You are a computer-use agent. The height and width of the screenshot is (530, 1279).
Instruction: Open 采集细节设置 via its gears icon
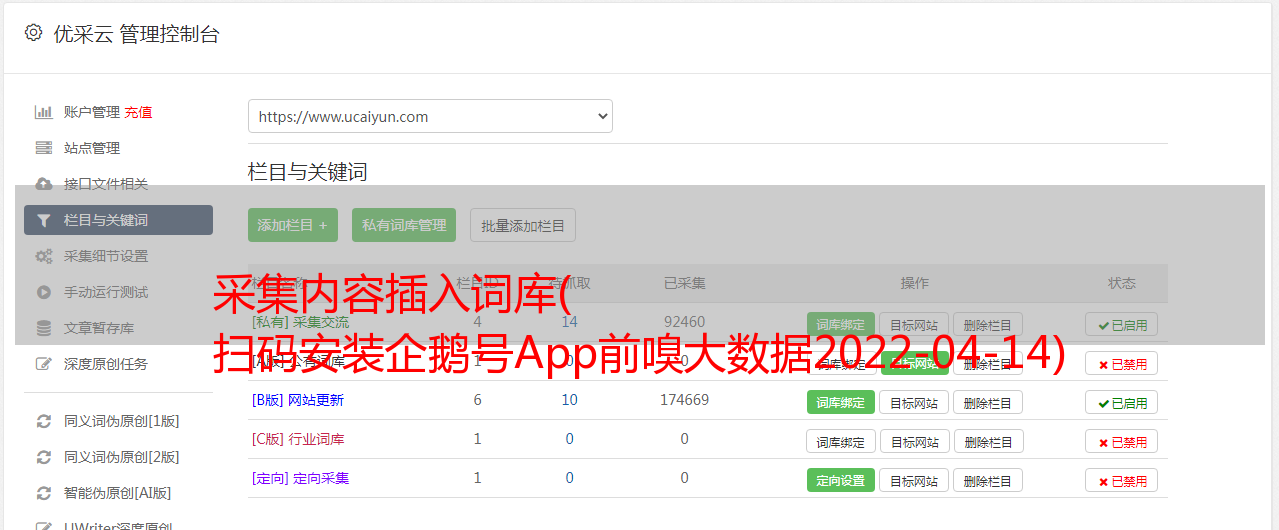pyautogui.click(x=44, y=256)
